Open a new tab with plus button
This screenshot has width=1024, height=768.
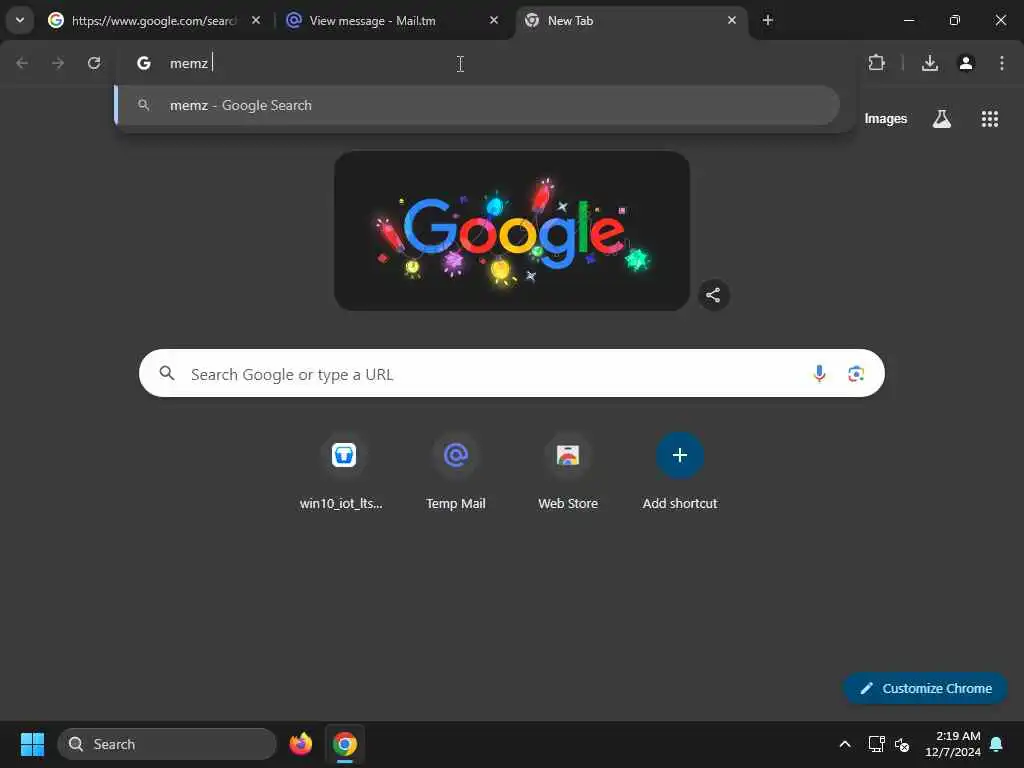tap(768, 20)
